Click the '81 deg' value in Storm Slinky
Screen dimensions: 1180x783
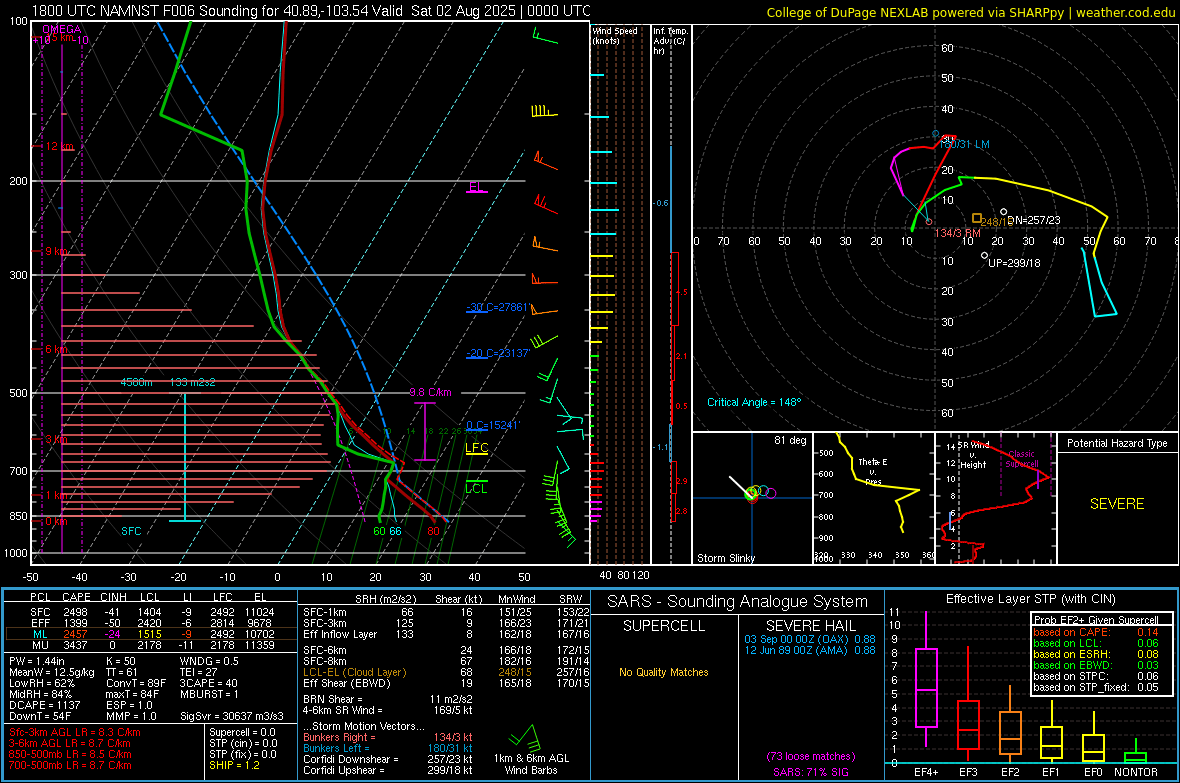(x=790, y=440)
